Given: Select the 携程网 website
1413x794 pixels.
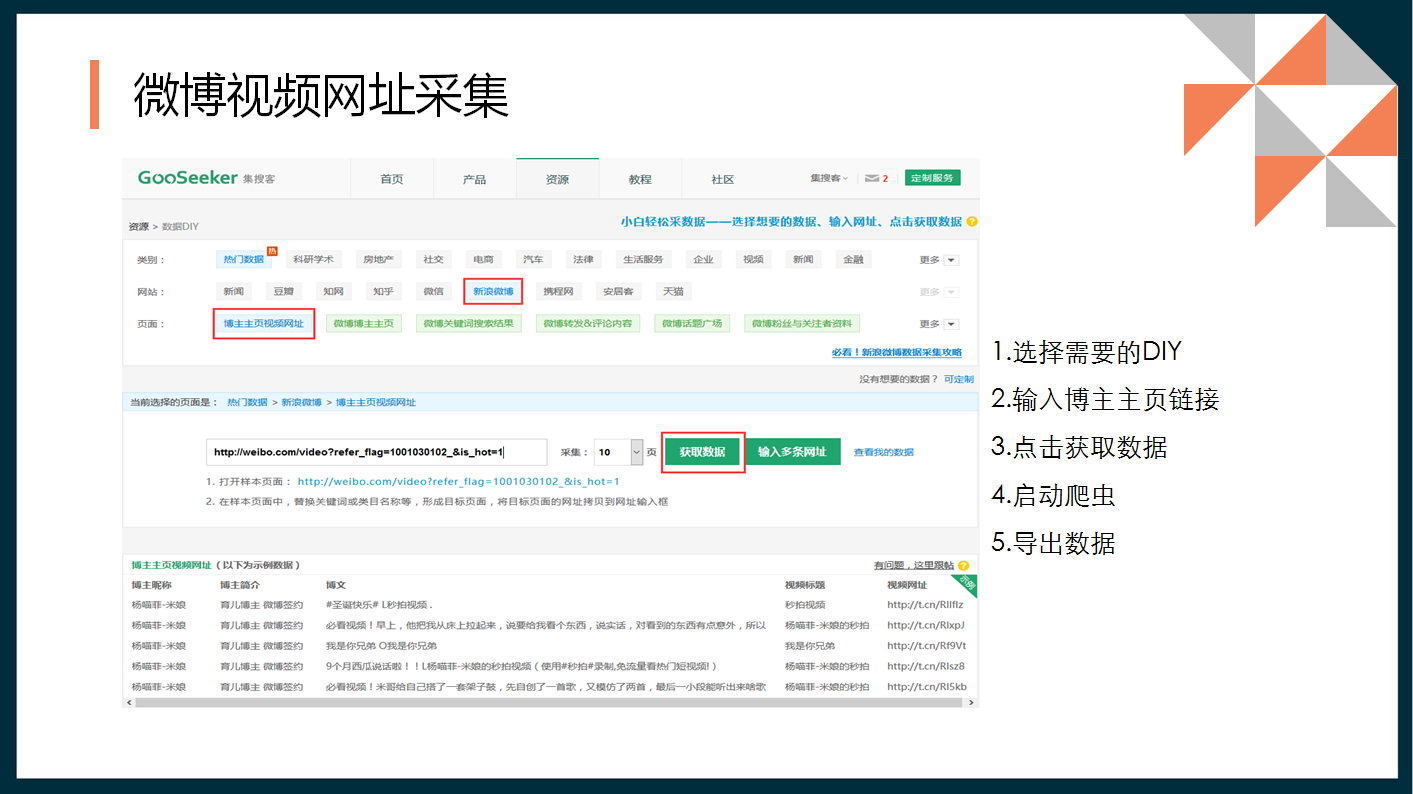Looking at the screenshot, I should (x=558, y=291).
